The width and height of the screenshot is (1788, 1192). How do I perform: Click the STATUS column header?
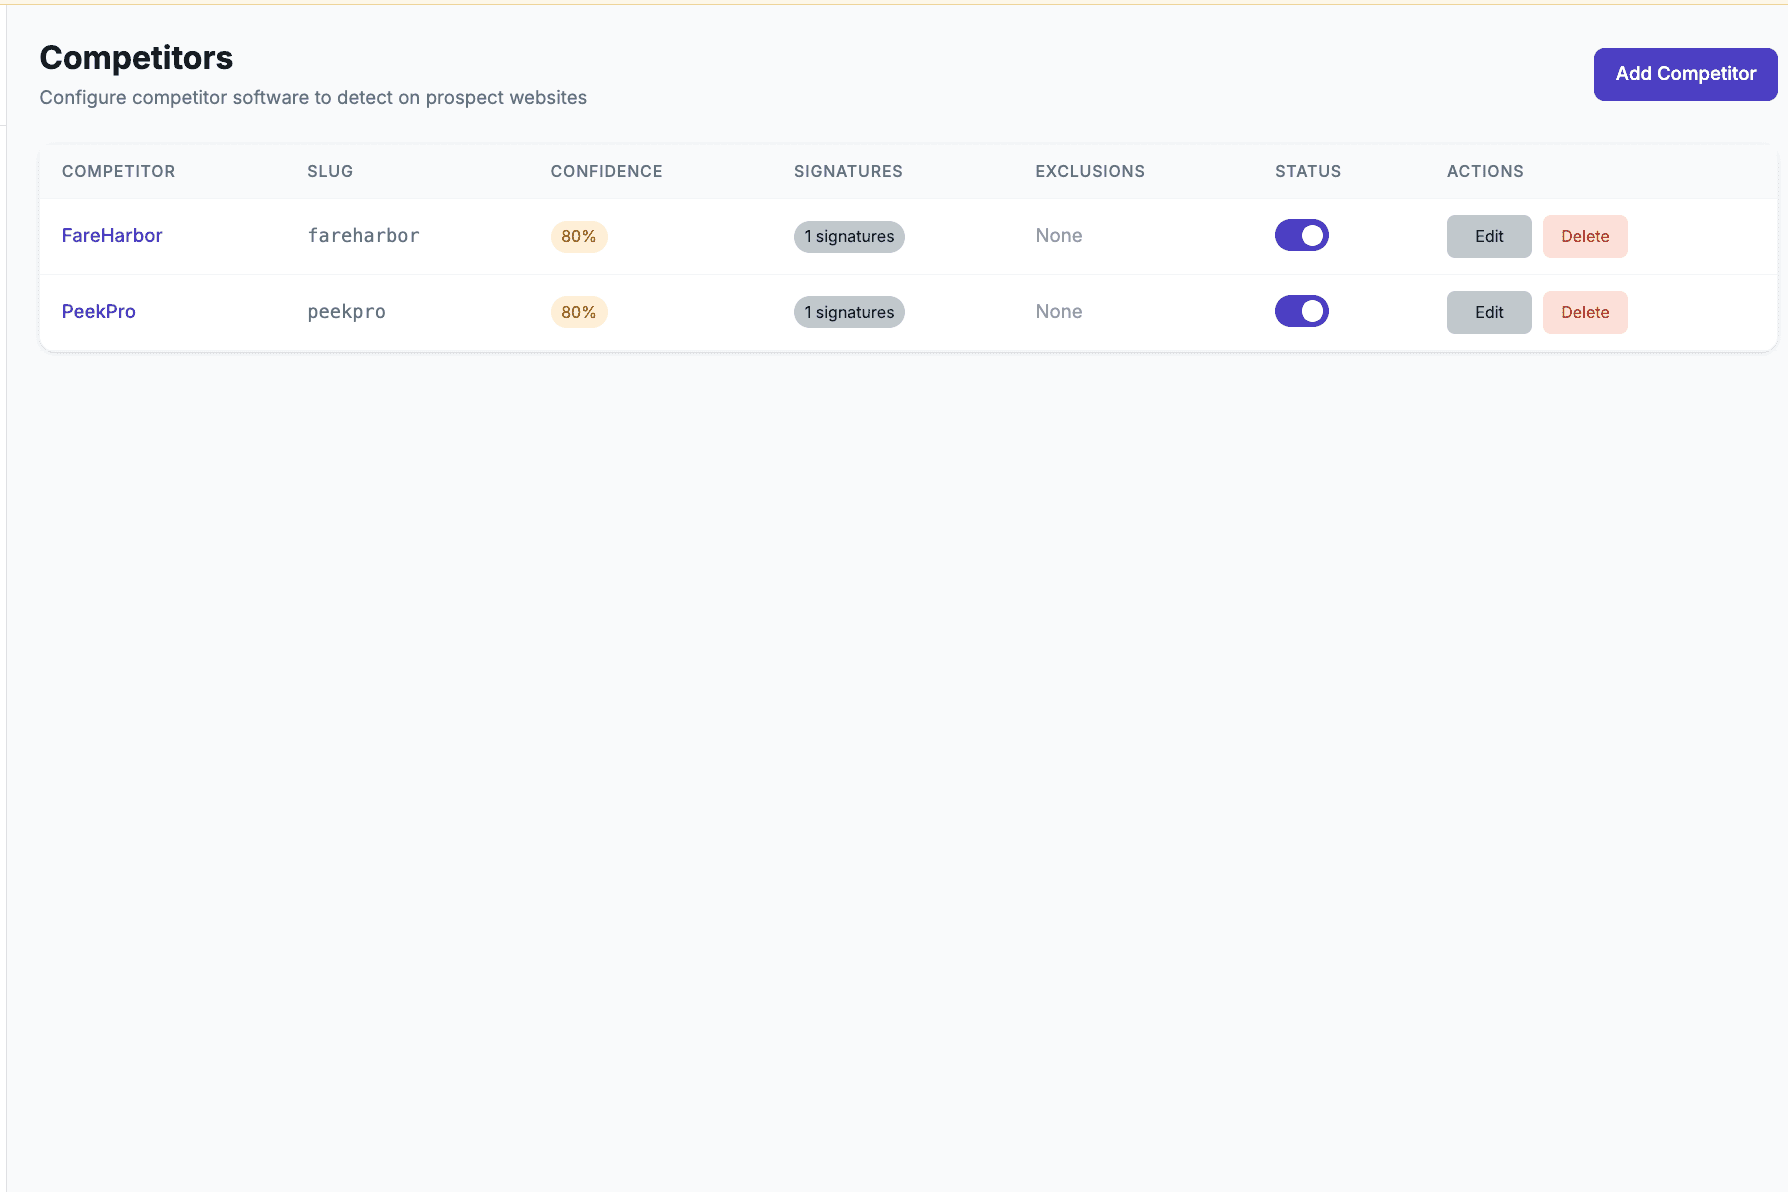[1307, 171]
